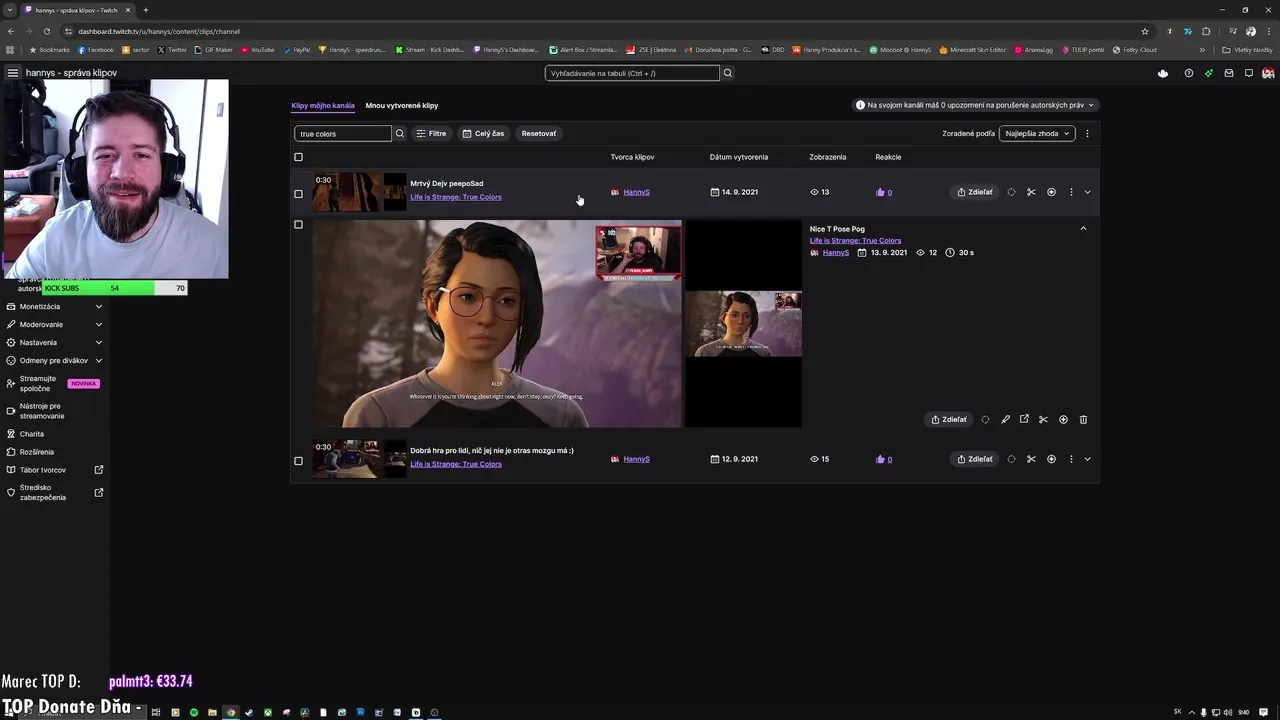
Task: Open the inbox mail icon
Action: tap(1229, 73)
